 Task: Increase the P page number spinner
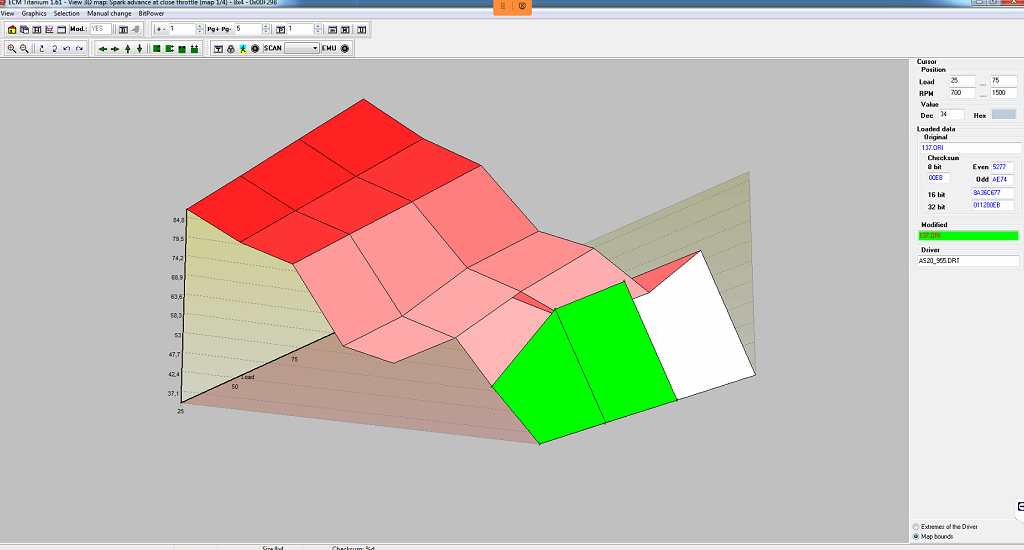318,27
